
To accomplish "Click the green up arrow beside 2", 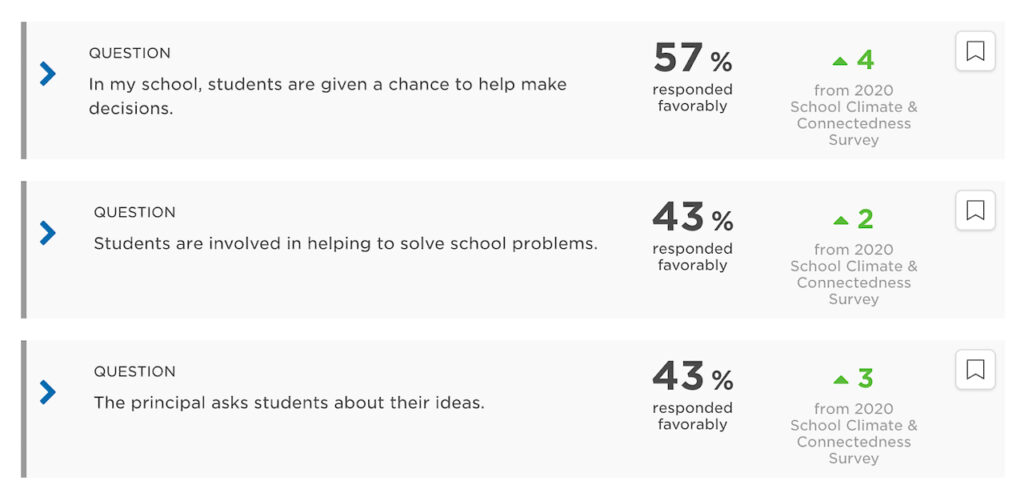I will 840,221.
